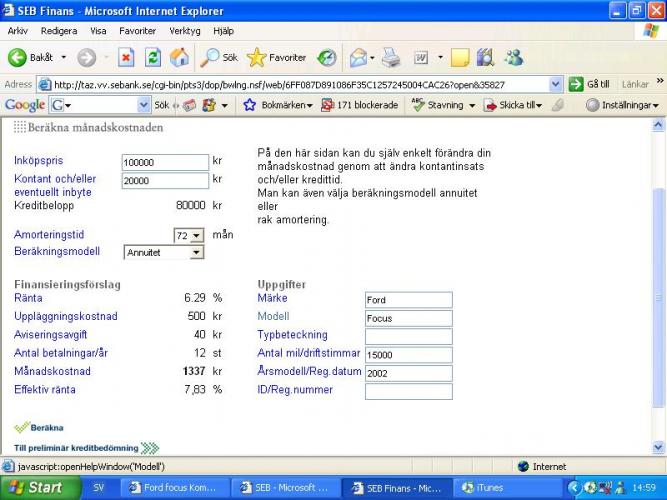Screen dimensions: 667x500
Task: Go to the browser Home page icon
Action: point(179,58)
